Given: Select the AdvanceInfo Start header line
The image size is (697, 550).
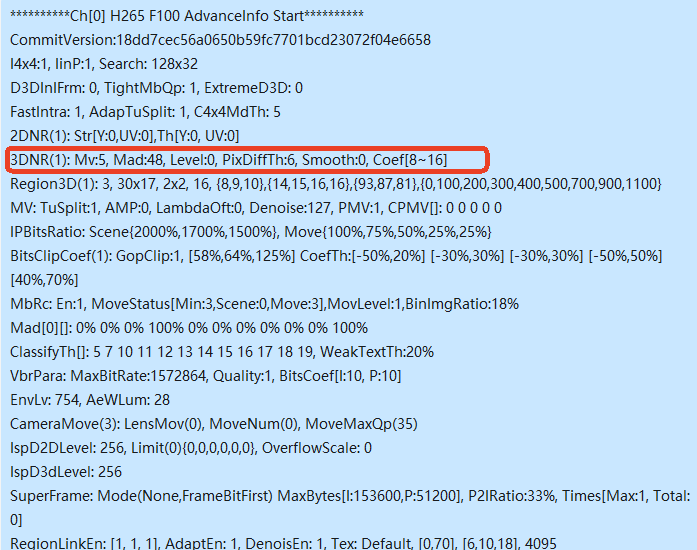Looking at the screenshot, I should tap(187, 16).
